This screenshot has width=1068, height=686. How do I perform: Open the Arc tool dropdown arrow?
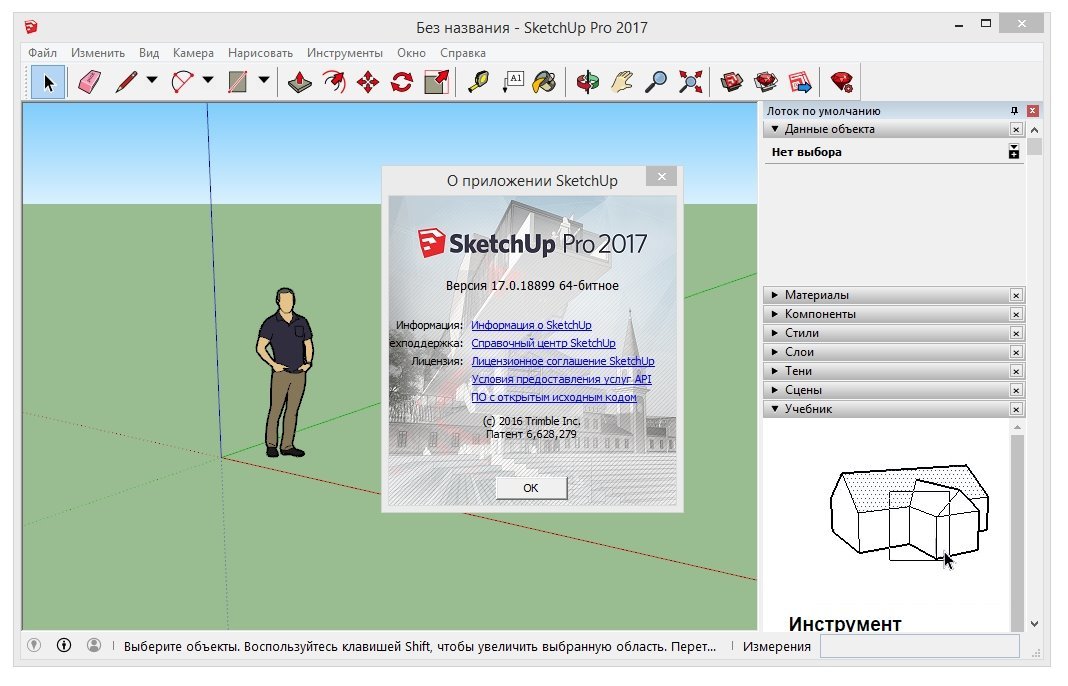tap(208, 80)
